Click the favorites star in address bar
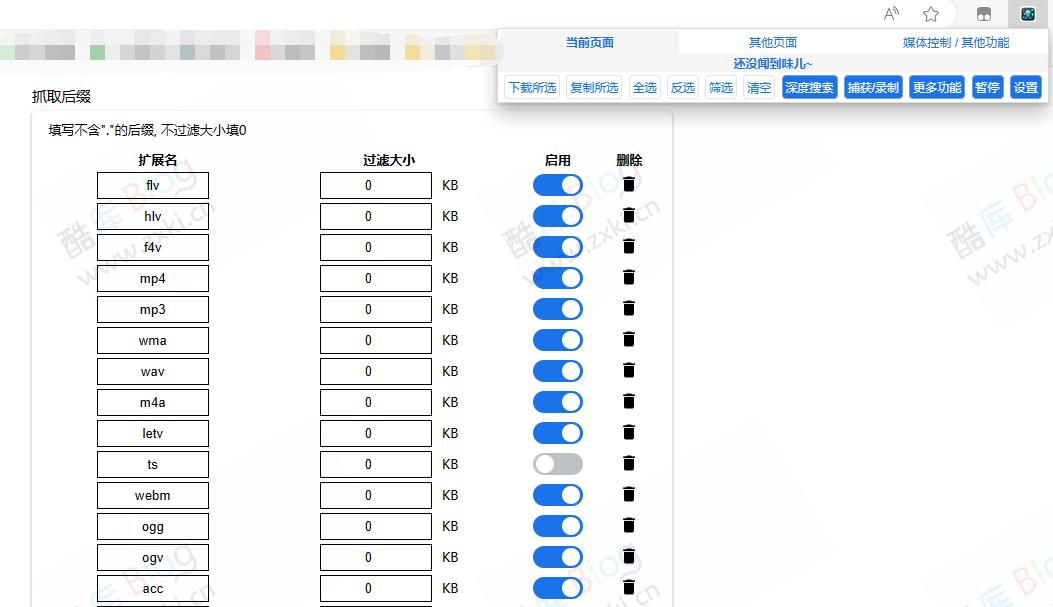The image size is (1053, 607). [x=930, y=14]
